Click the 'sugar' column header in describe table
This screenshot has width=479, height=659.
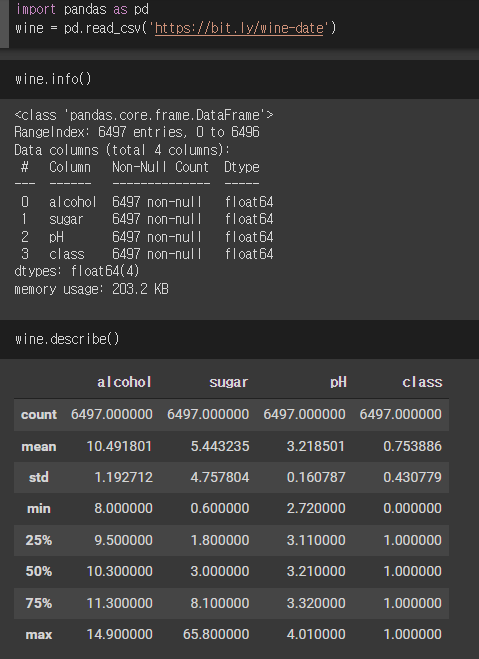click(229, 382)
